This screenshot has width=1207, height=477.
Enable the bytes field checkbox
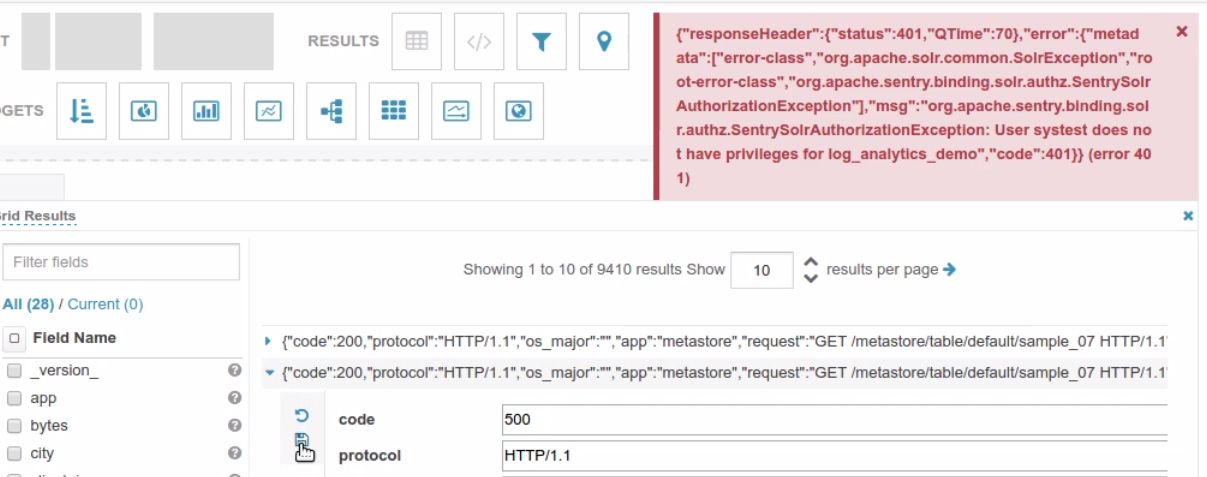(x=14, y=425)
